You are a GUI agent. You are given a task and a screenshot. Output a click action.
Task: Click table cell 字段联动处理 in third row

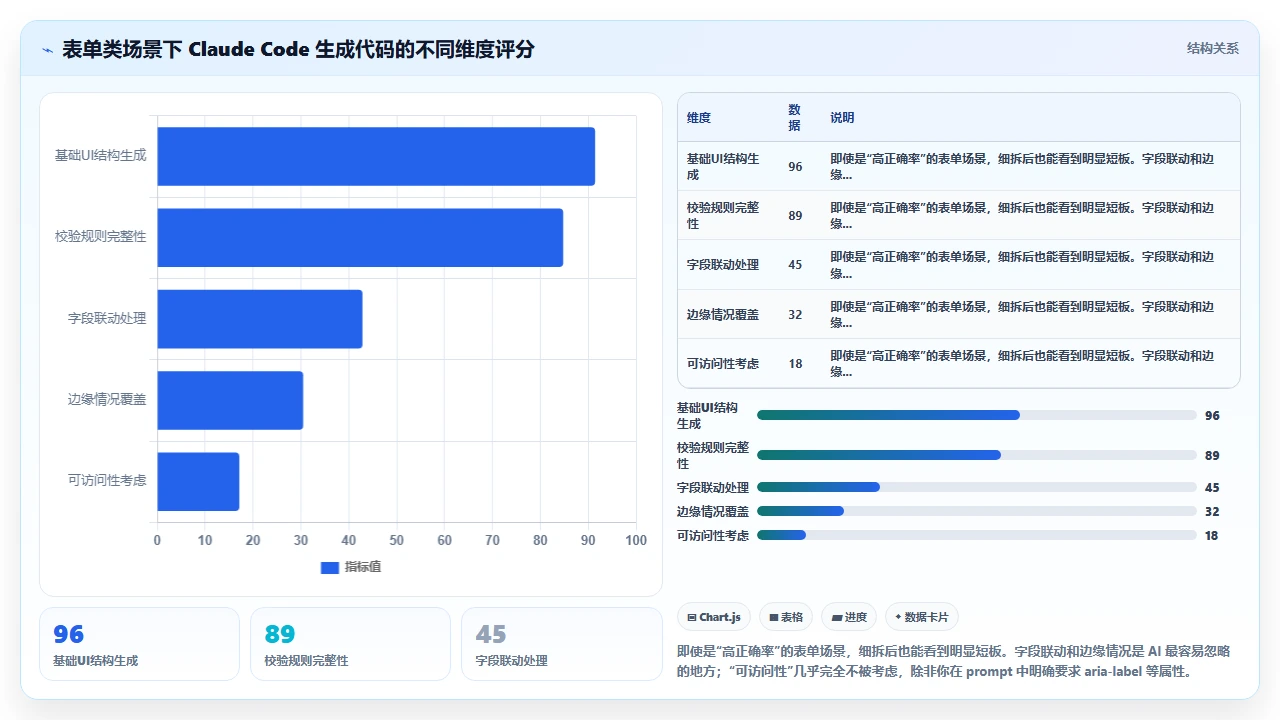point(723,265)
